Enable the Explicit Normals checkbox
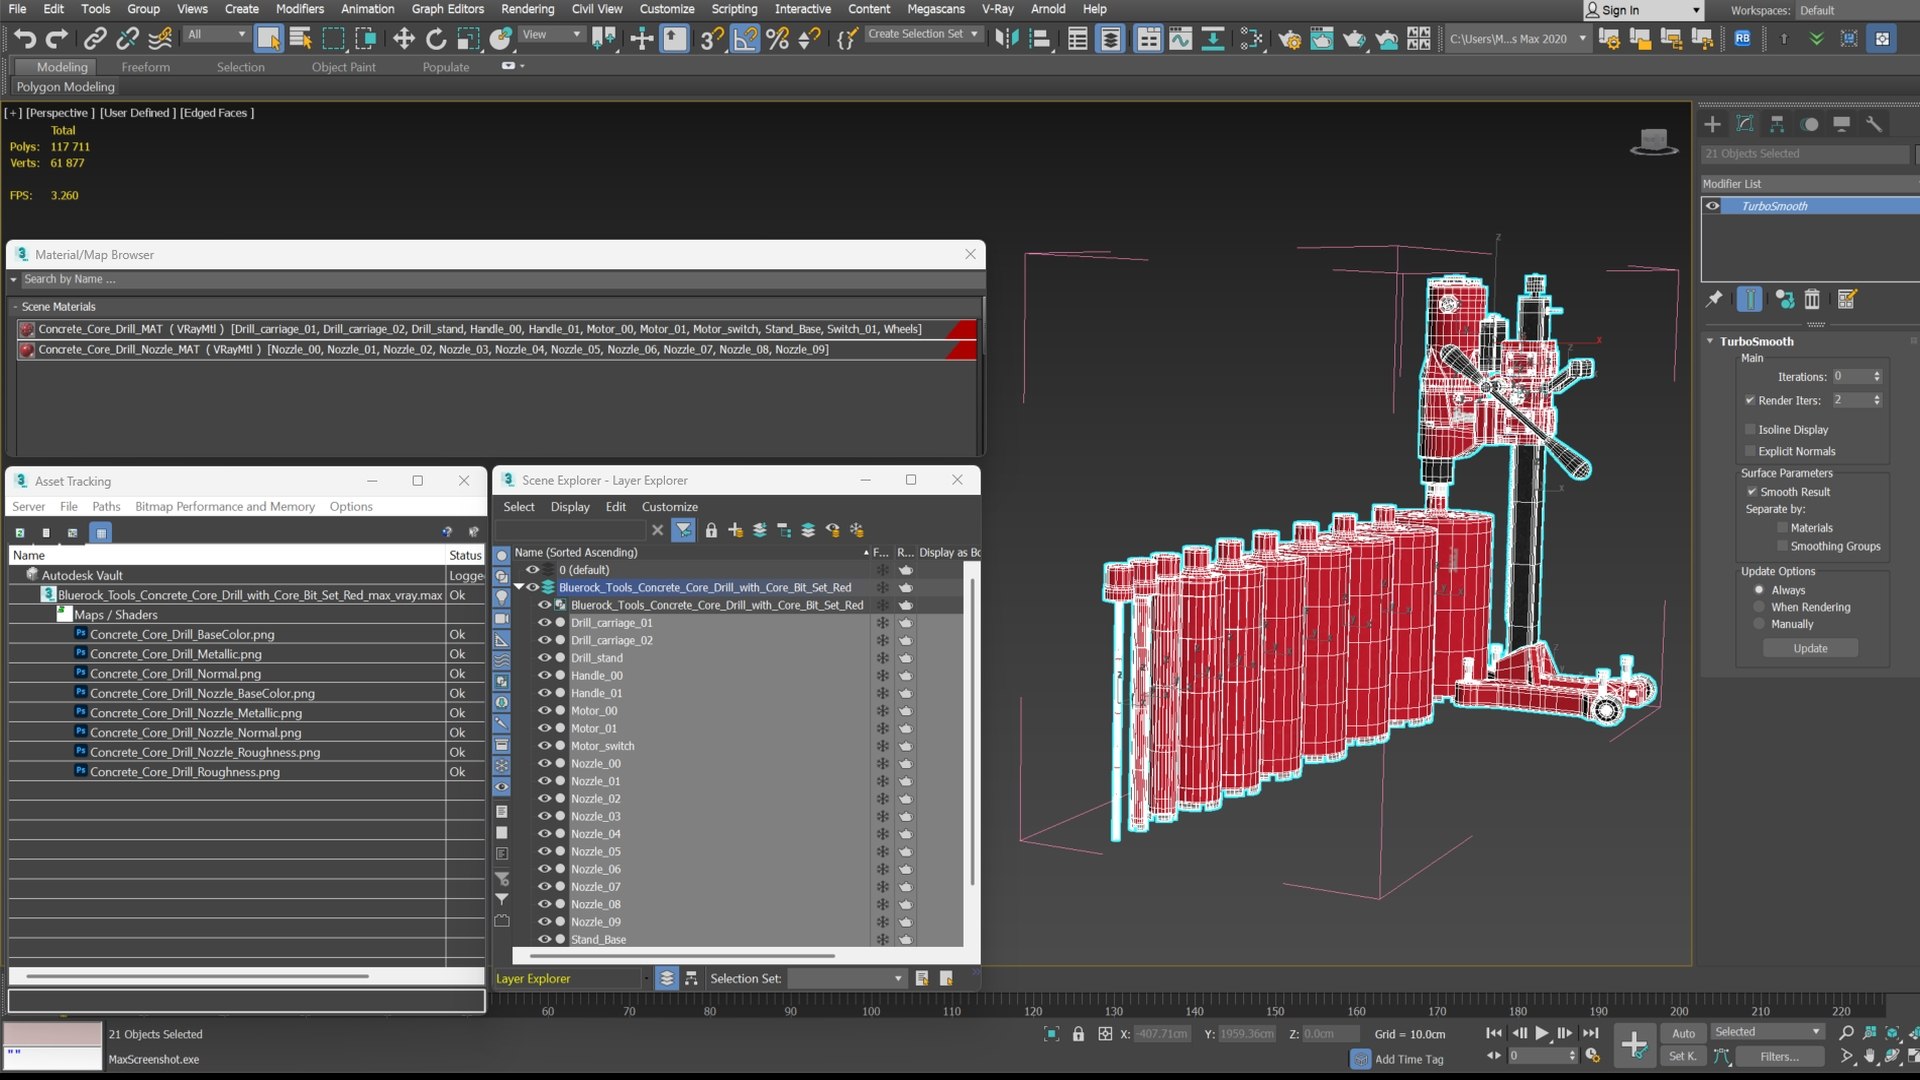Screen dimensions: 1920x1080 click(x=1751, y=451)
